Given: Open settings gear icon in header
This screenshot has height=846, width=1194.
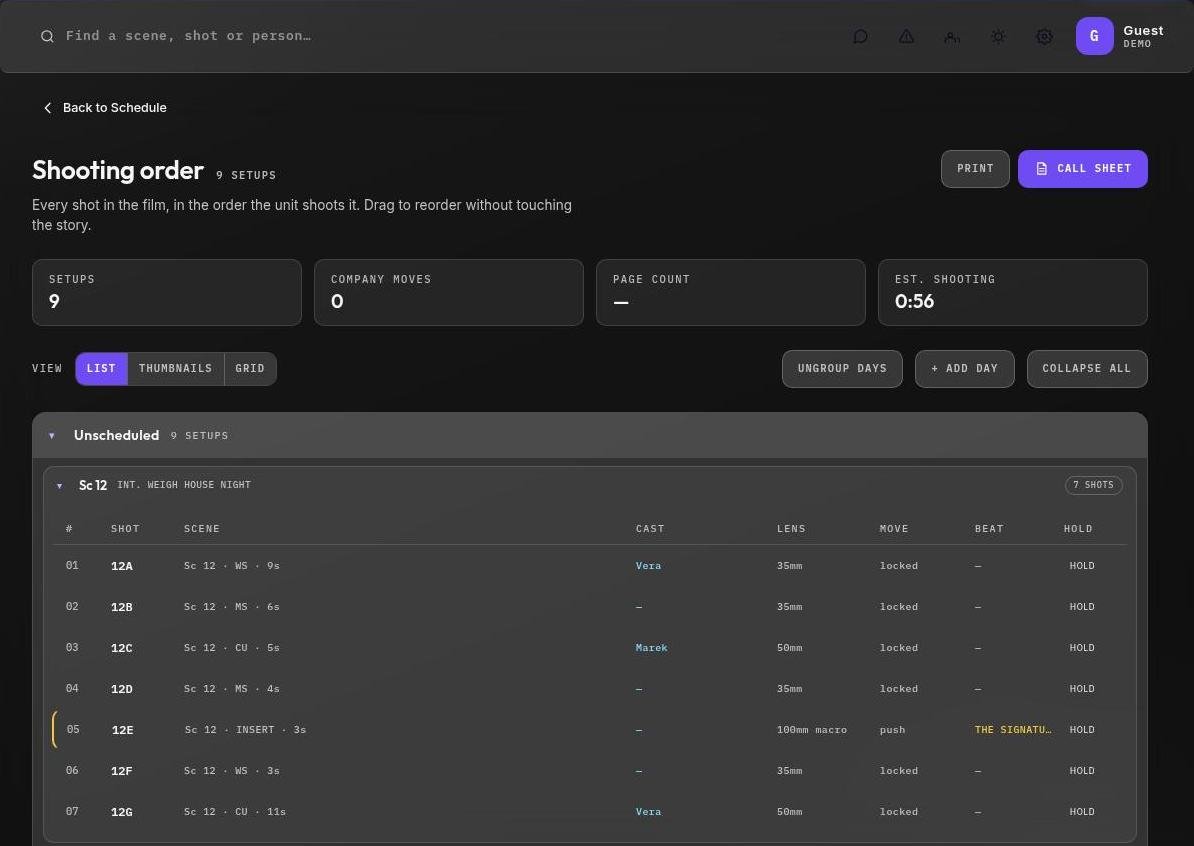Looking at the screenshot, I should (x=1045, y=37).
